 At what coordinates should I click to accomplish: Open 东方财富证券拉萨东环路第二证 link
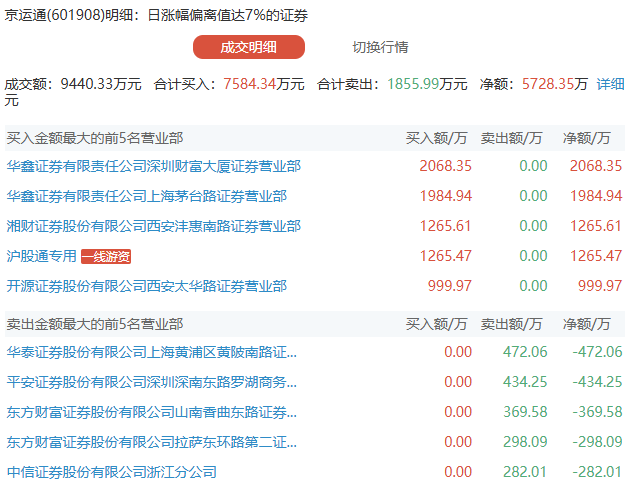pos(151,442)
